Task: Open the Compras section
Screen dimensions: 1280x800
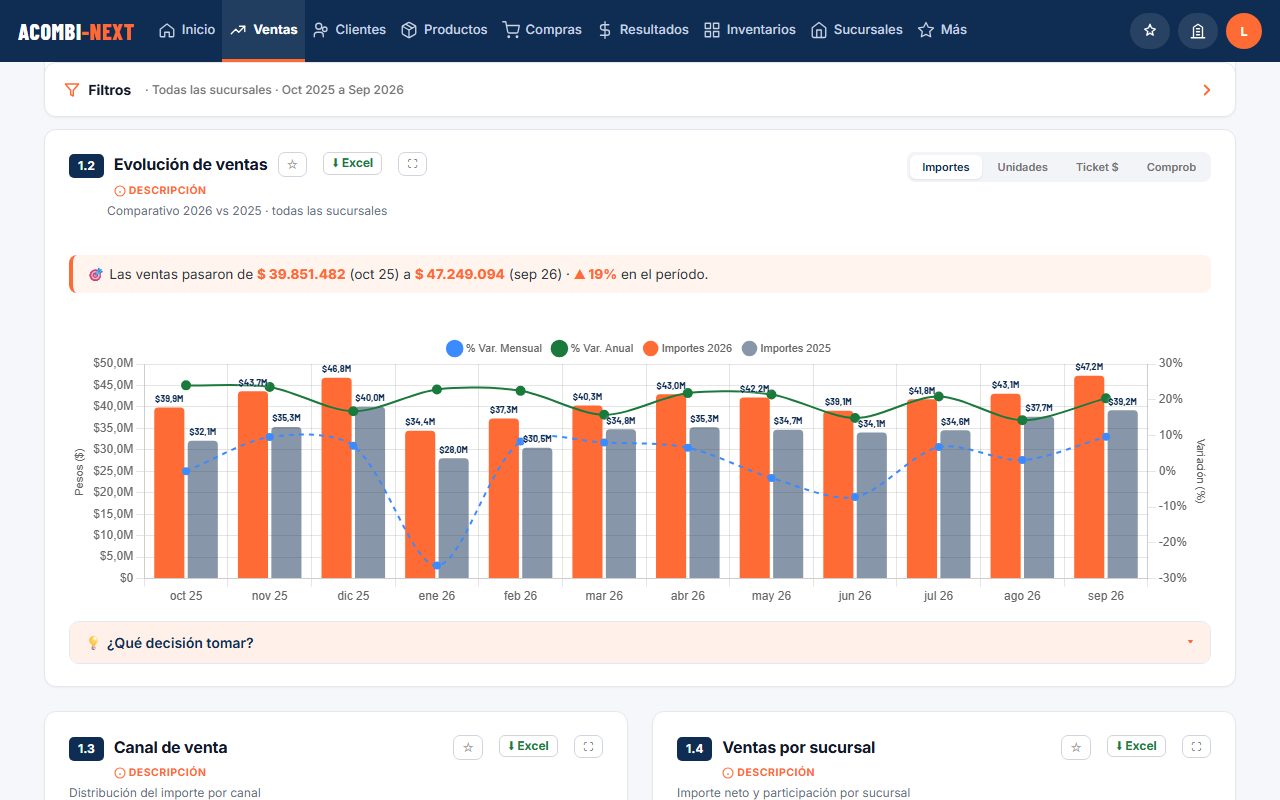Action: coord(542,30)
